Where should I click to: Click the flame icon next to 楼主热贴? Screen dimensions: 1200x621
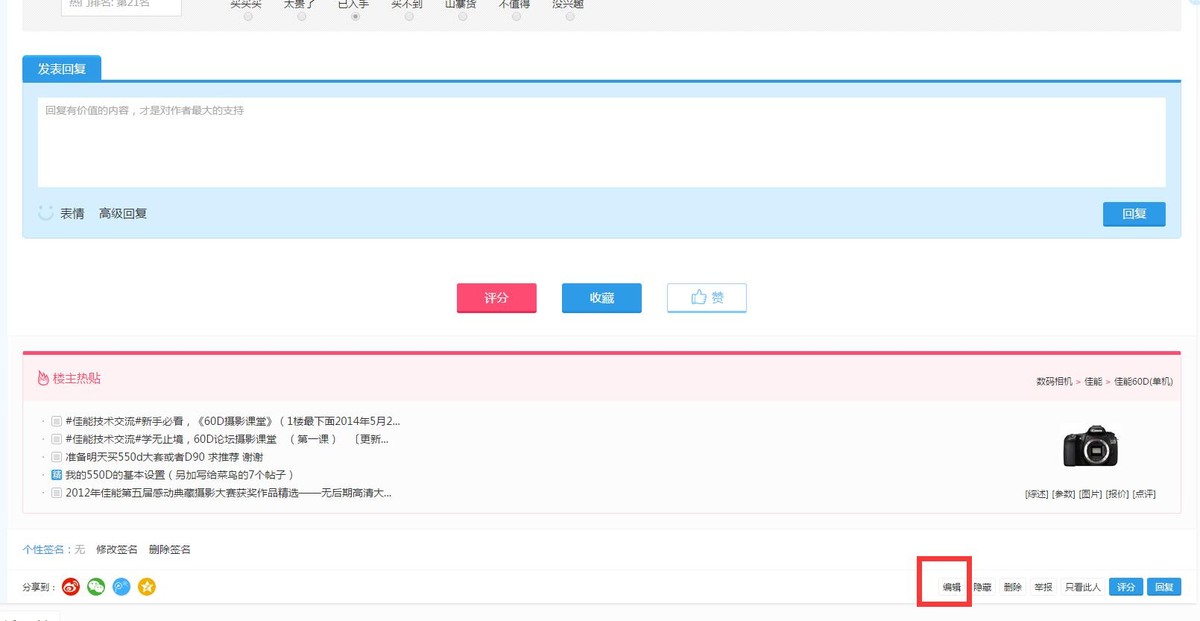[40, 377]
